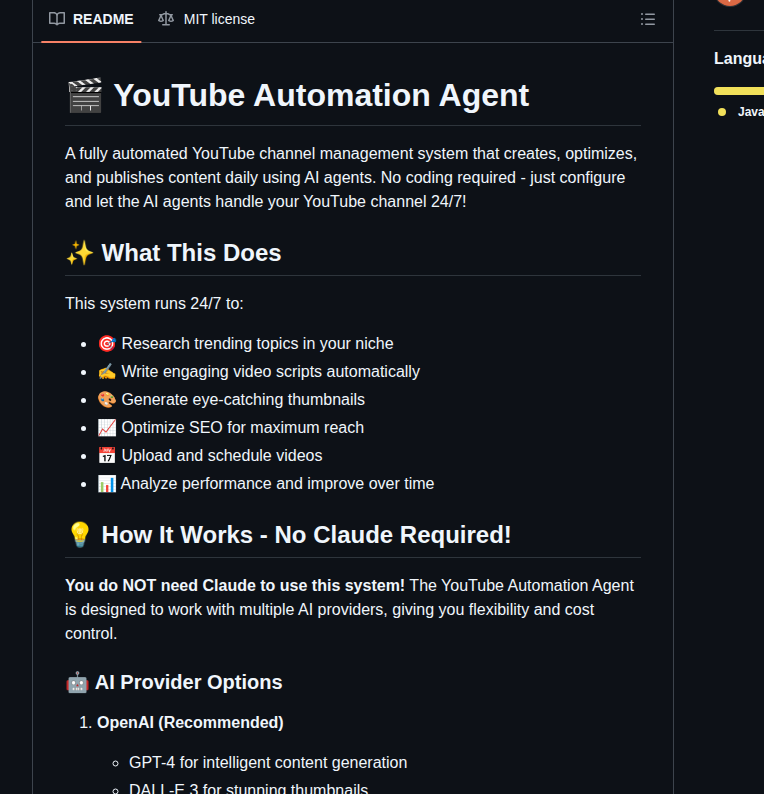
Task: Click the calendar emoji by Upload and schedule
Action: pyautogui.click(x=107, y=456)
